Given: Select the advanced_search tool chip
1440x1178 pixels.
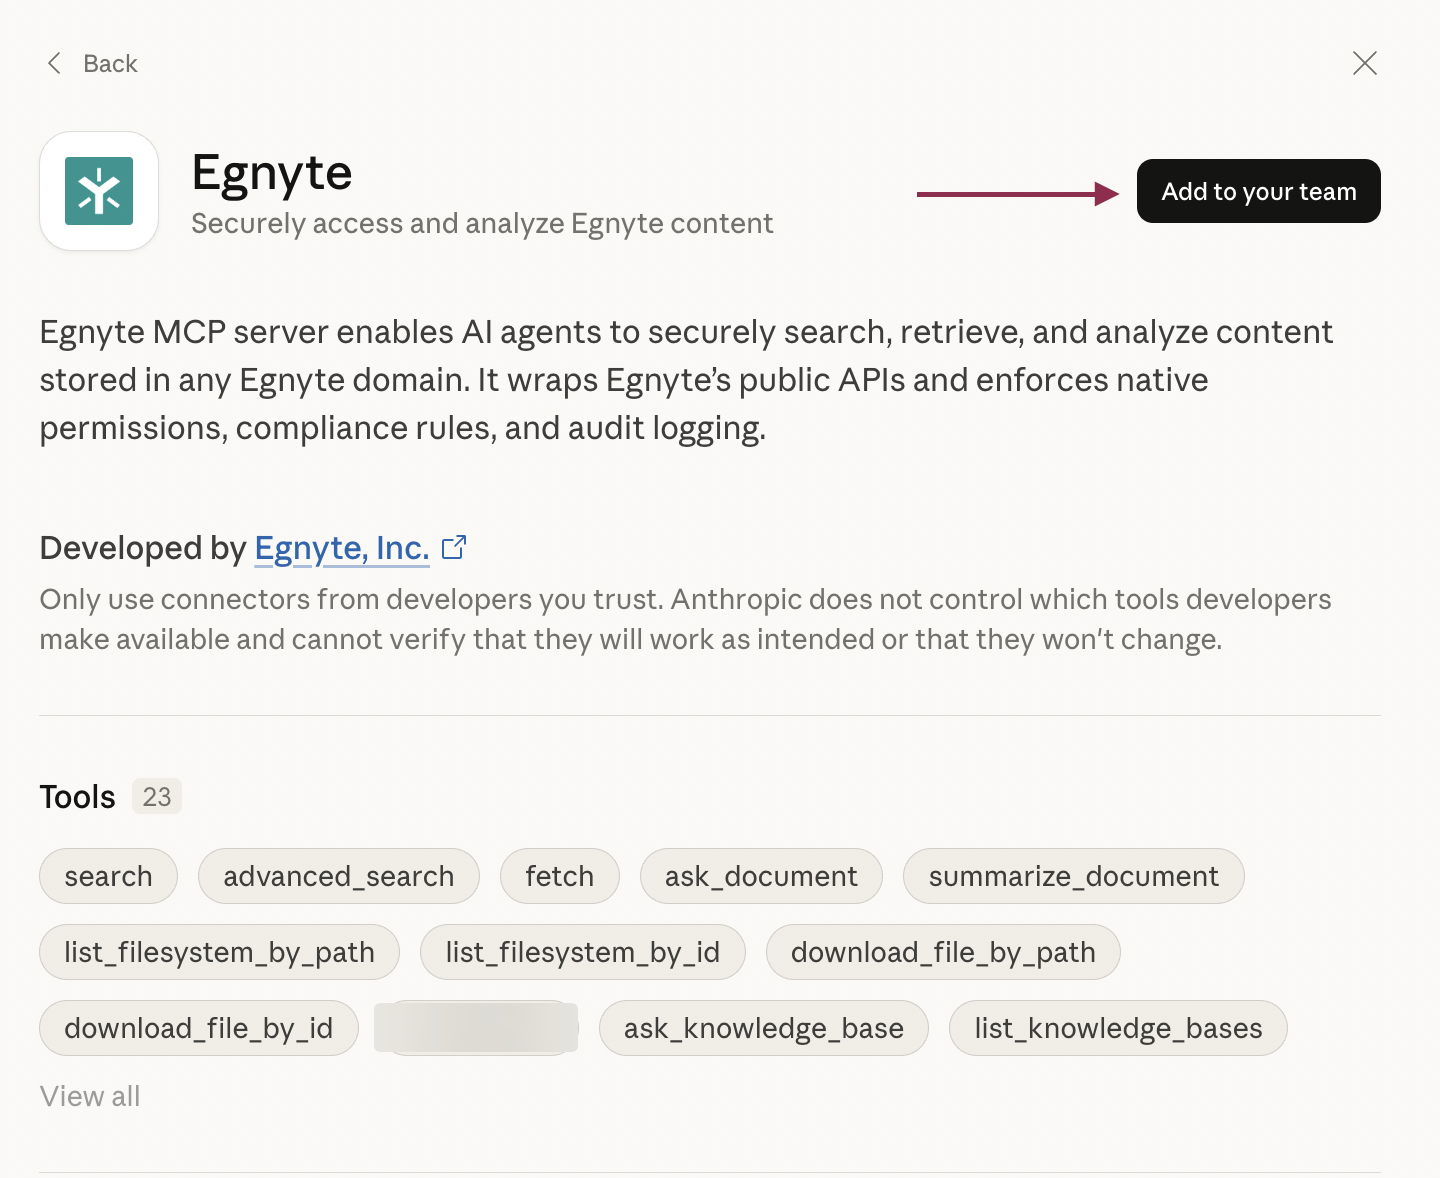Looking at the screenshot, I should coord(338,876).
